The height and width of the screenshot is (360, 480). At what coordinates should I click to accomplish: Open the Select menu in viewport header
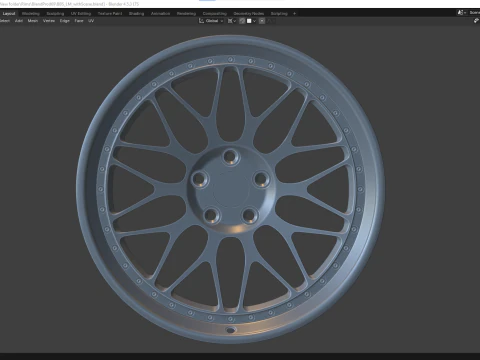[5, 21]
